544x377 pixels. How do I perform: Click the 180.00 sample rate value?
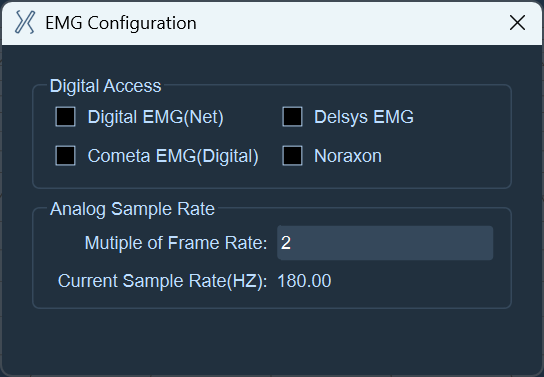304,281
